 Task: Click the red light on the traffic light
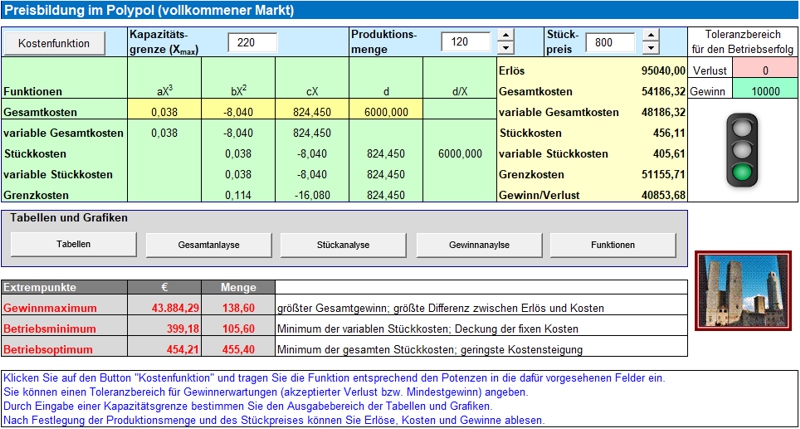click(743, 126)
